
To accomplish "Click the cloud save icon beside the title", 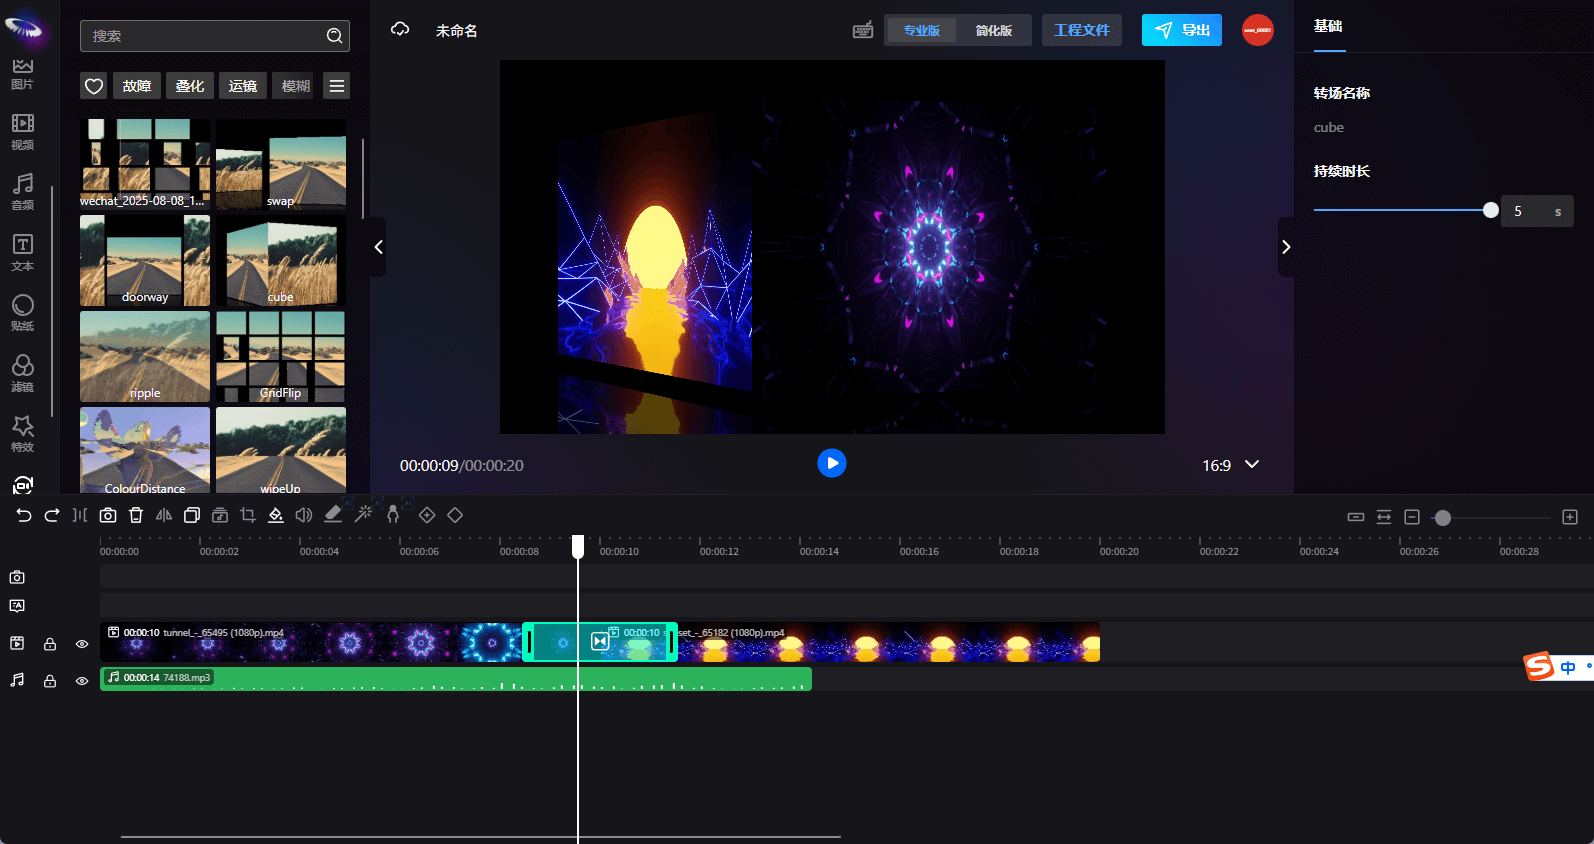I will pyautogui.click(x=400, y=30).
